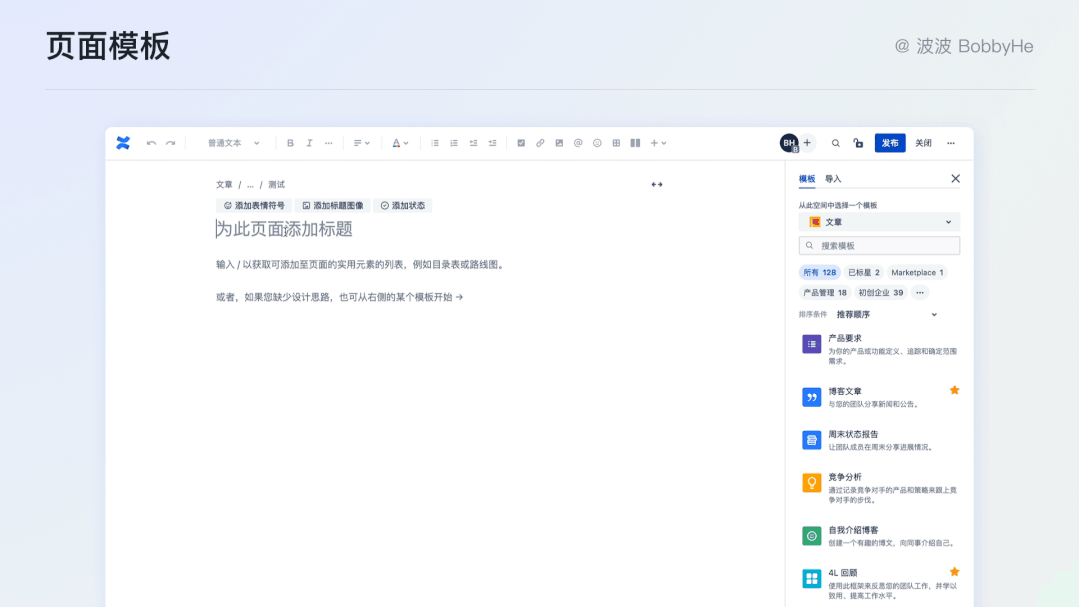Select the 4L 回顾 template
The height and width of the screenshot is (607, 1079).
[879, 584]
